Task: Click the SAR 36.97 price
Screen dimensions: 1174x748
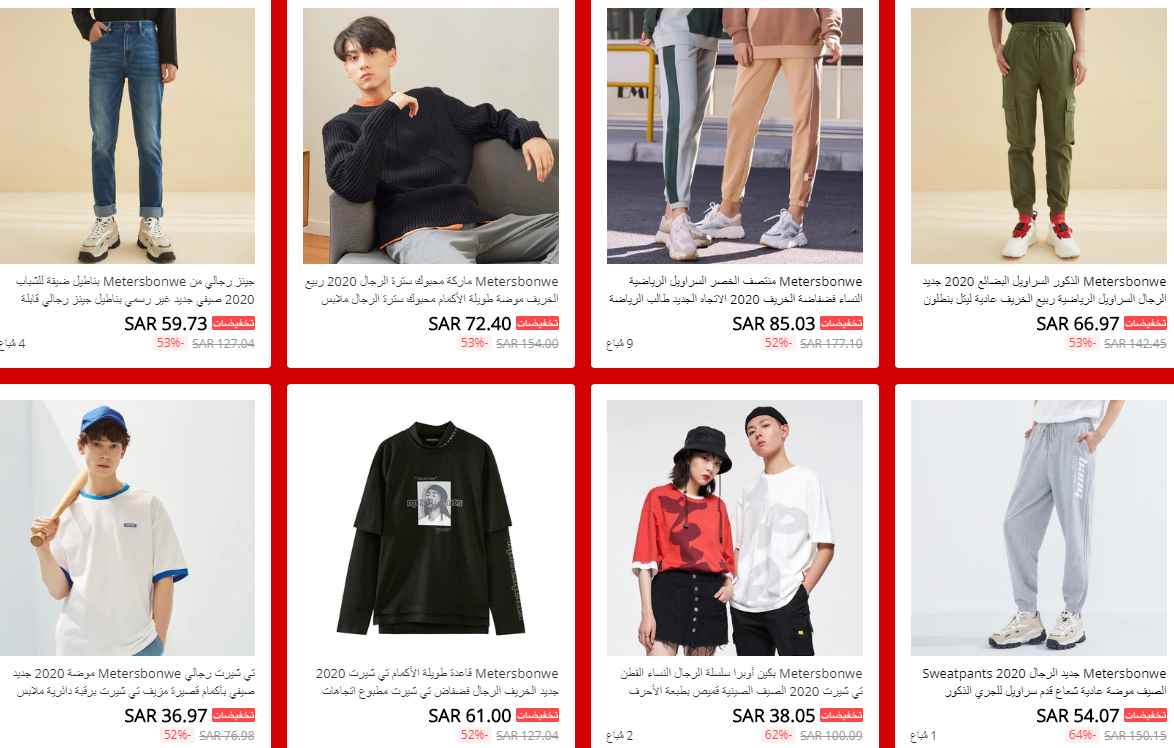Action: [165, 716]
